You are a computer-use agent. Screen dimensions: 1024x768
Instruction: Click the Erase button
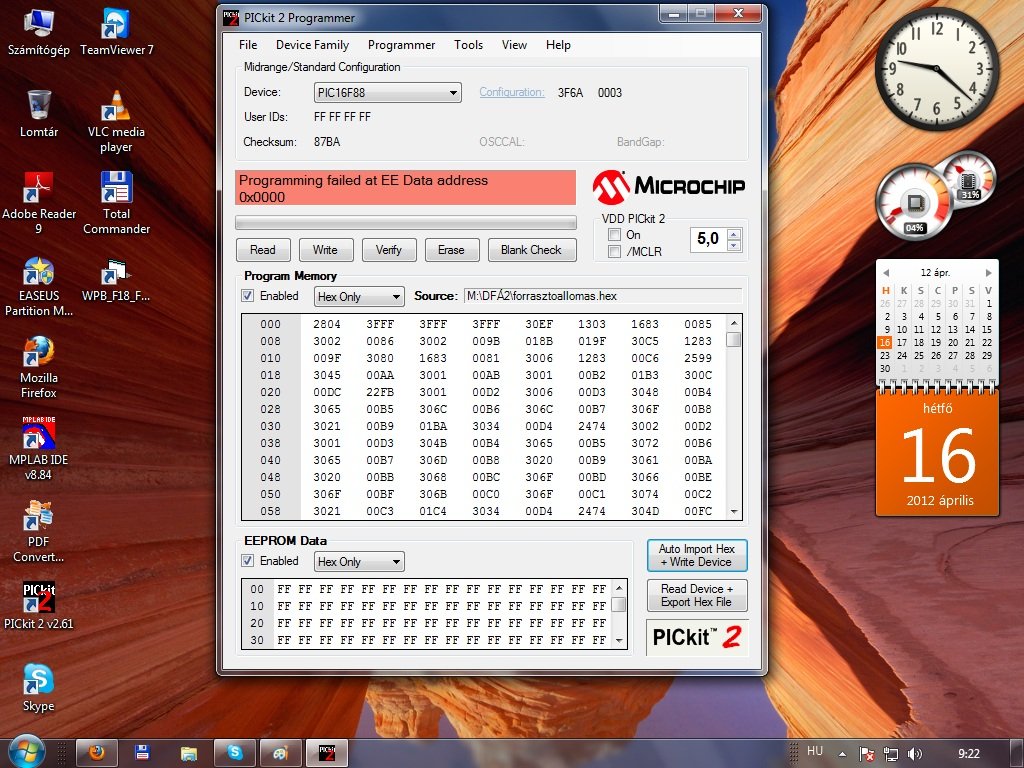(451, 250)
